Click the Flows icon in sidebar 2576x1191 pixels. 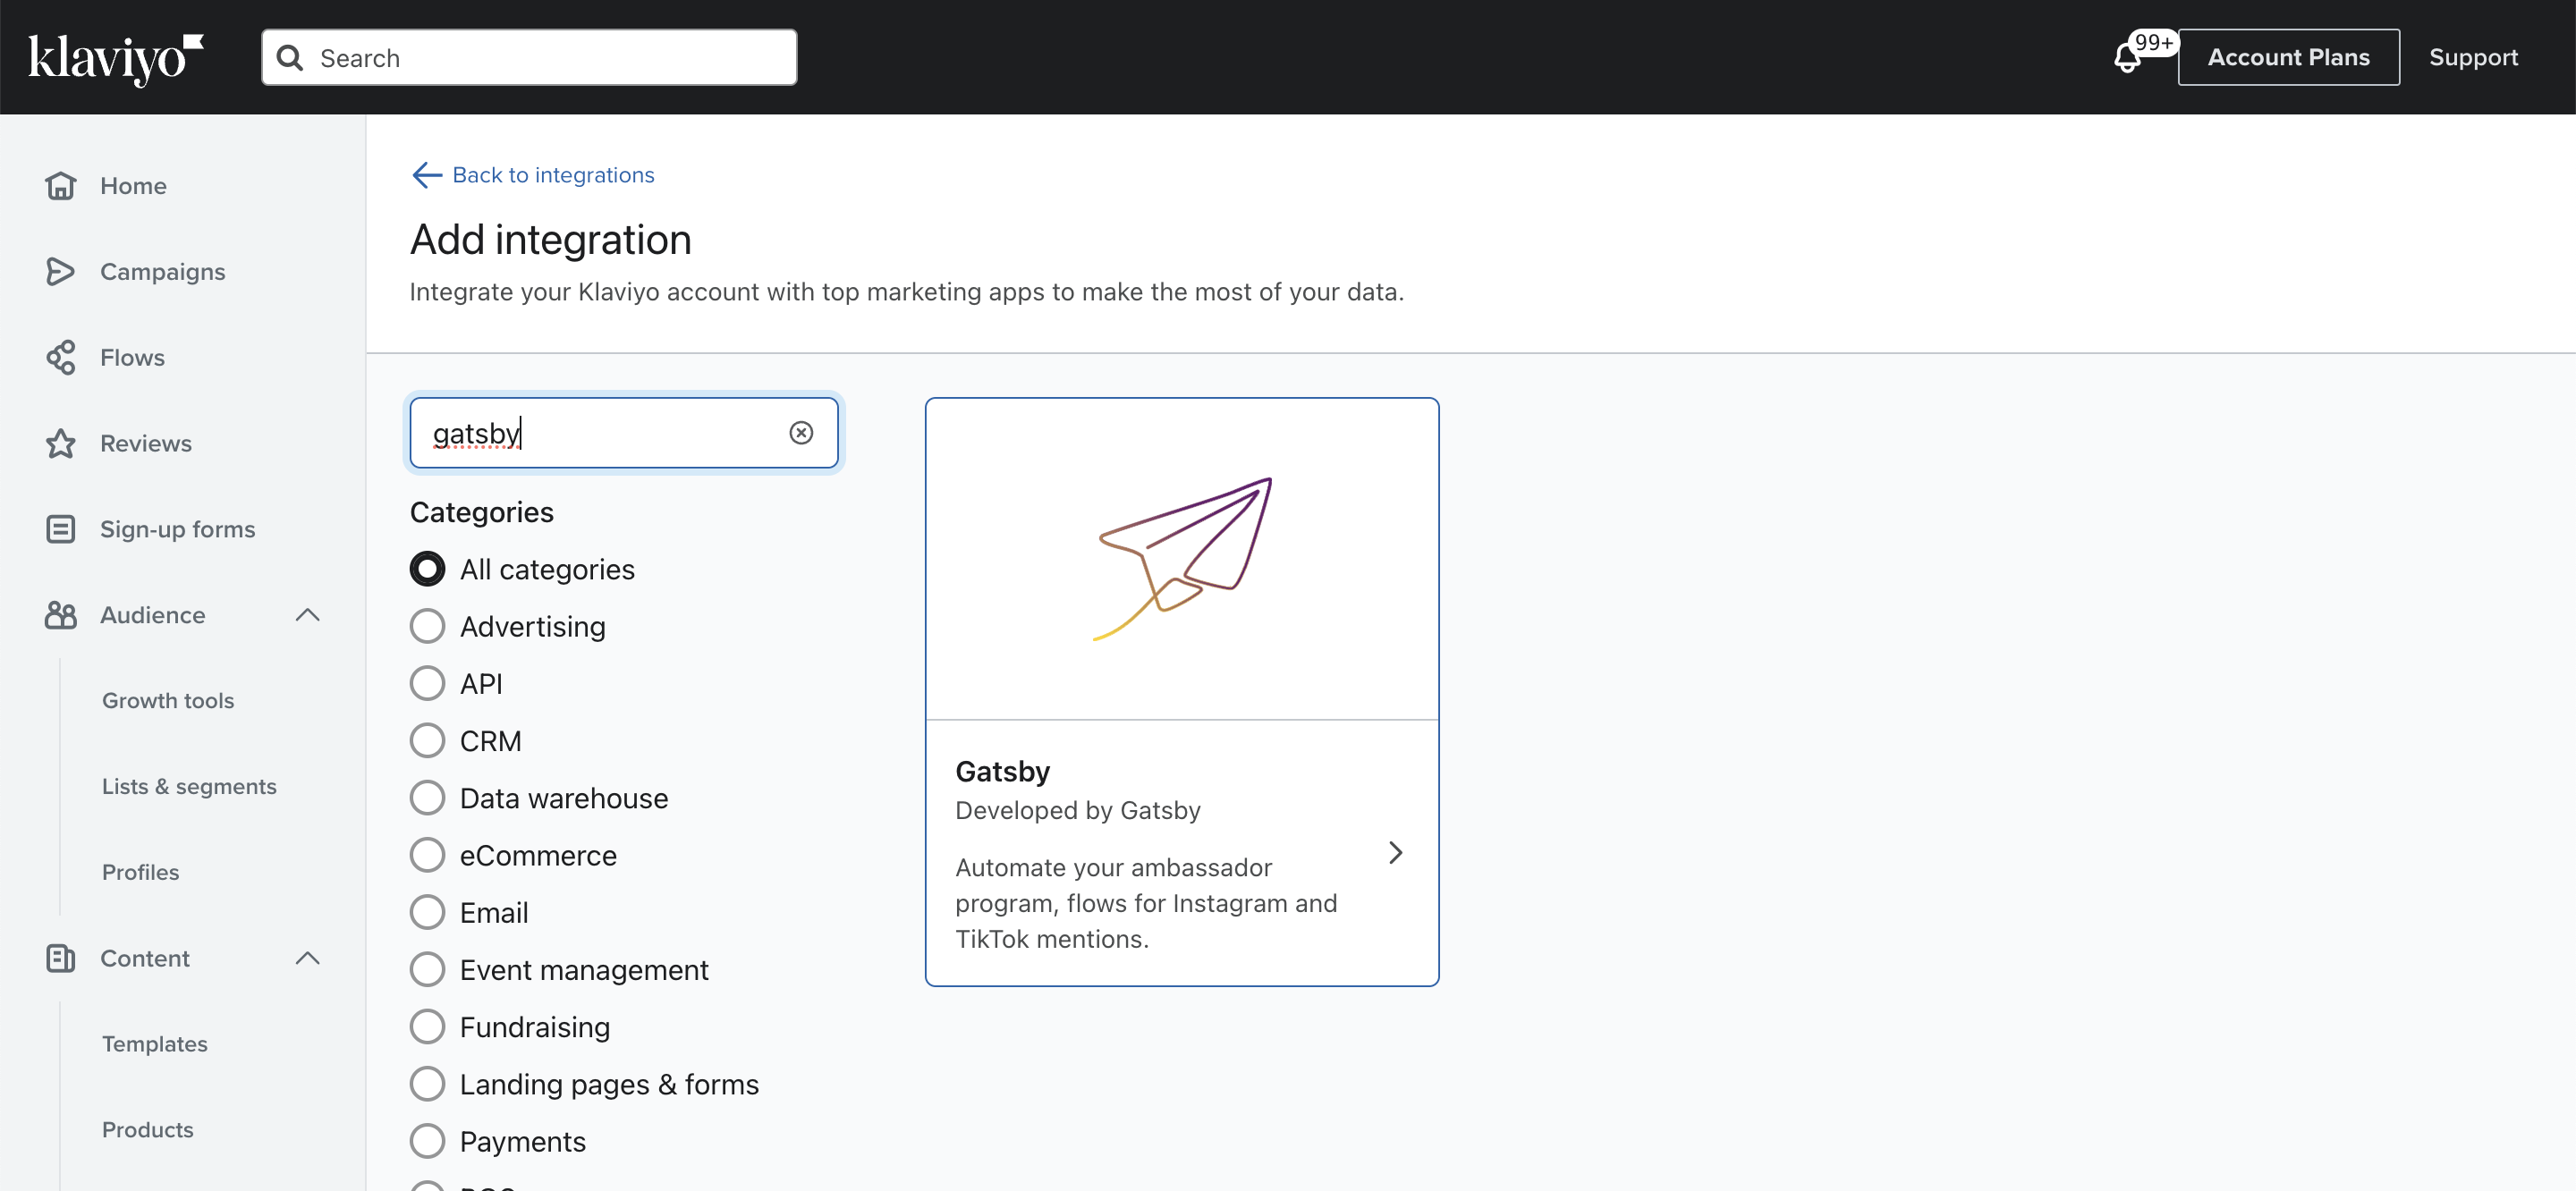60,358
